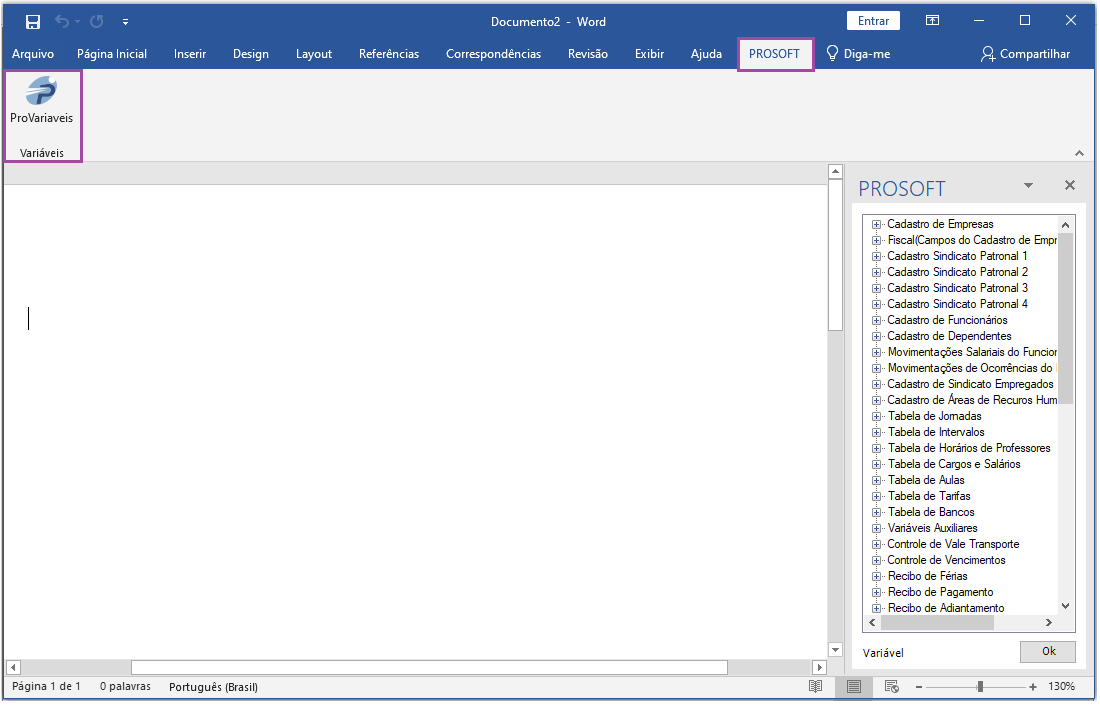Image resolution: width=1100 pixels, height=706 pixels.
Task: Select Controle de Vencimentos item
Action: coord(946,561)
